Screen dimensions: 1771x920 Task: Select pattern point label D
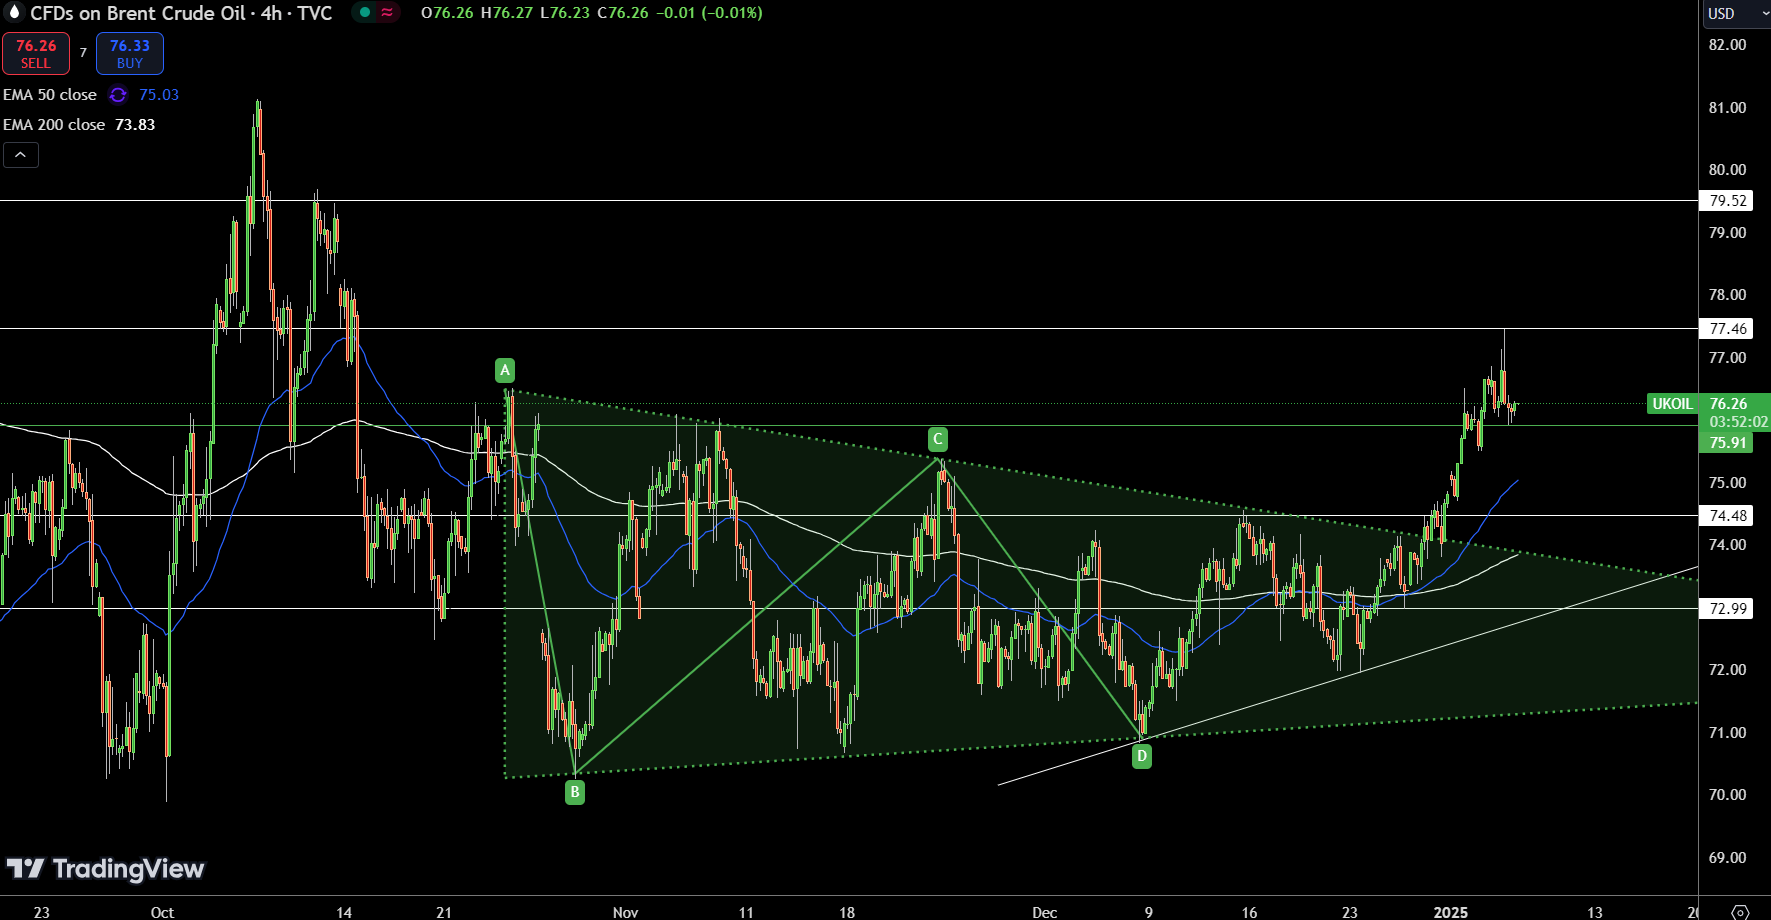tap(1142, 756)
